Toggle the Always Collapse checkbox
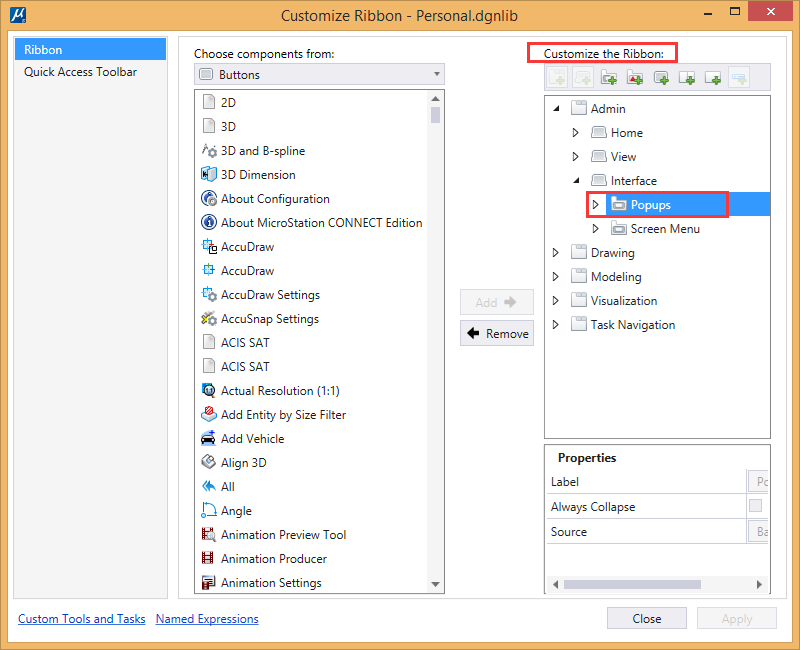800x650 pixels. tap(755, 506)
